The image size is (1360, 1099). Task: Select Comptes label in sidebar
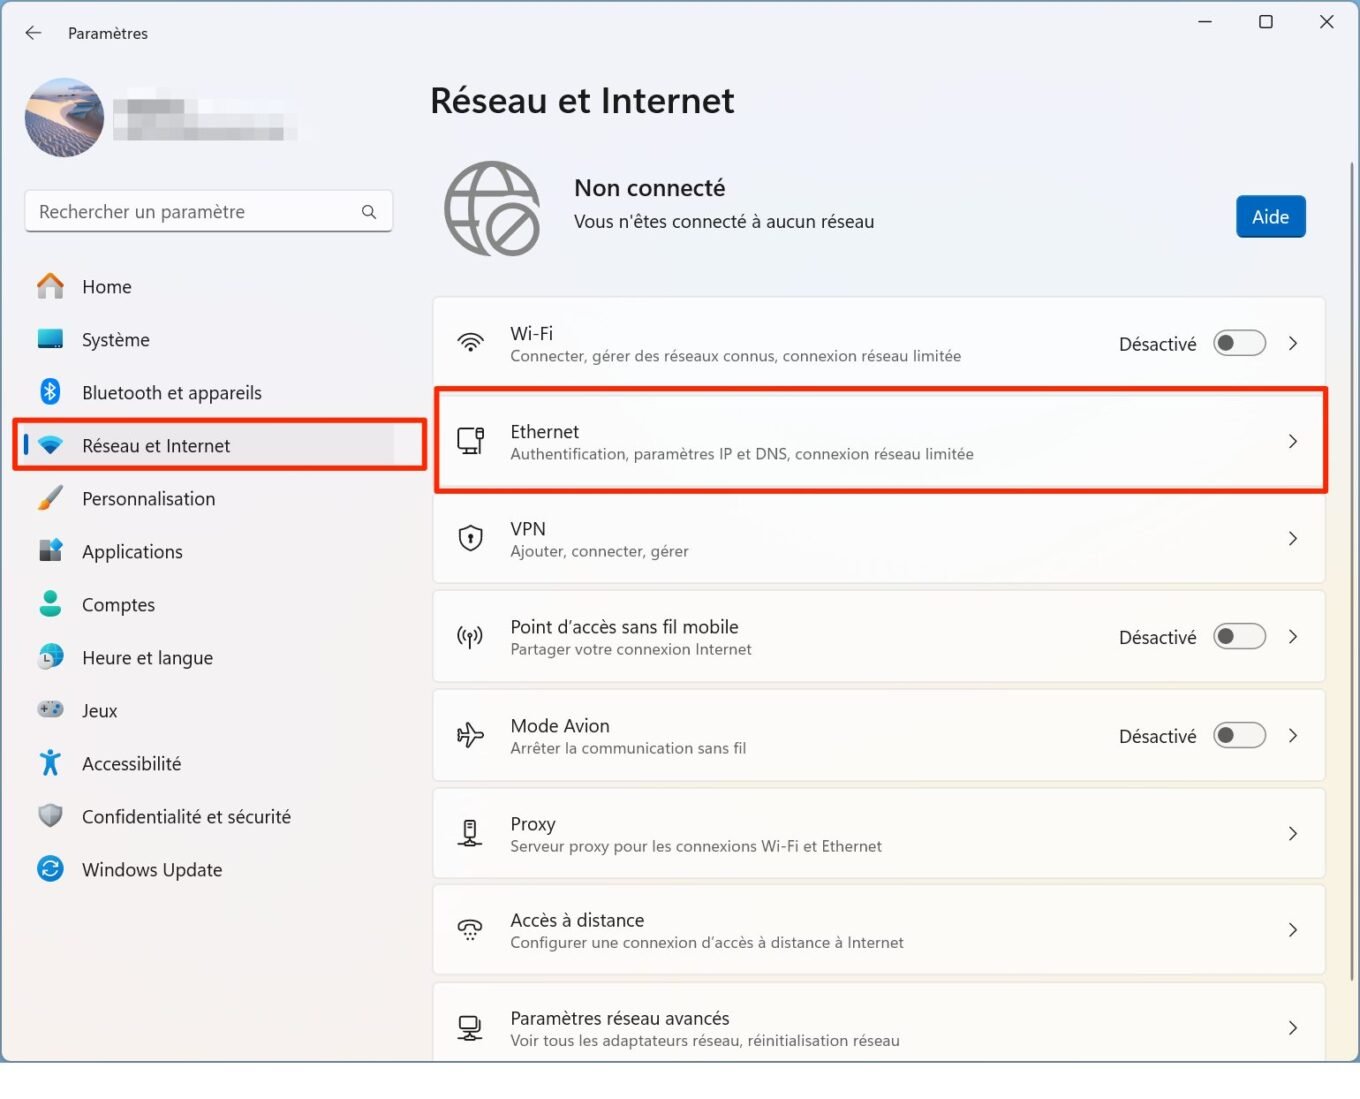coord(118,605)
